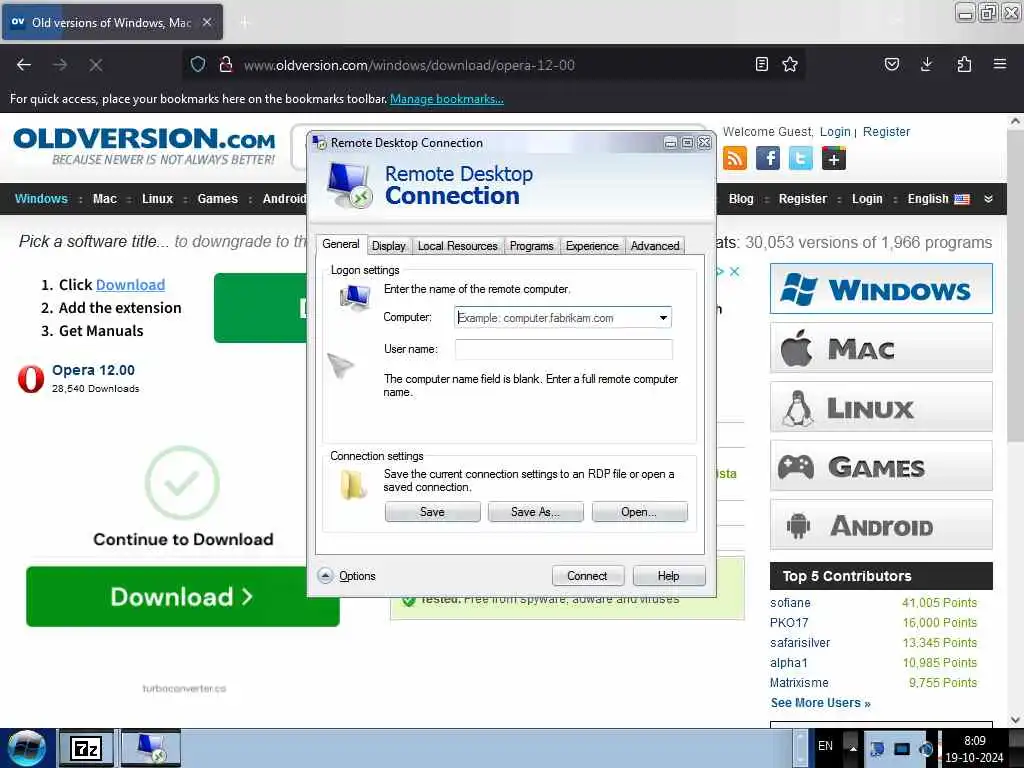Click the big green Download button
1024x768 pixels.
183,596
